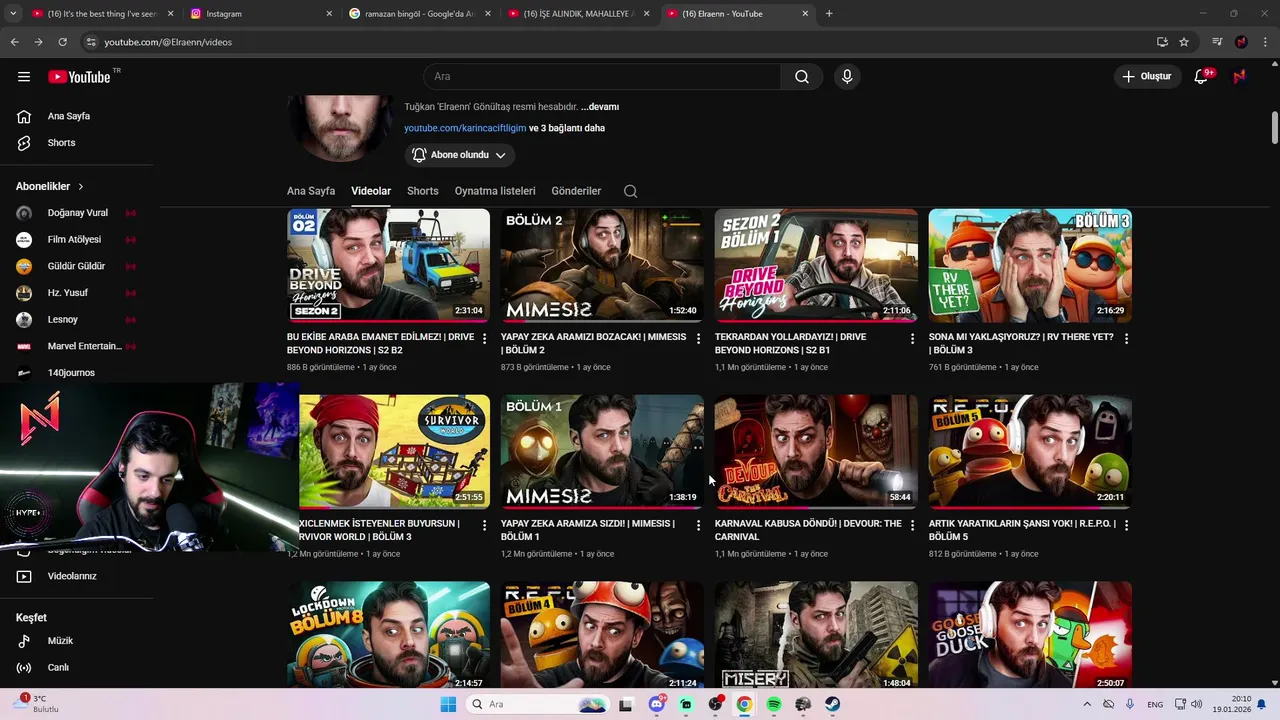Switch to the Ana Sayfa channel tab
This screenshot has height=720, width=1280.
click(311, 191)
